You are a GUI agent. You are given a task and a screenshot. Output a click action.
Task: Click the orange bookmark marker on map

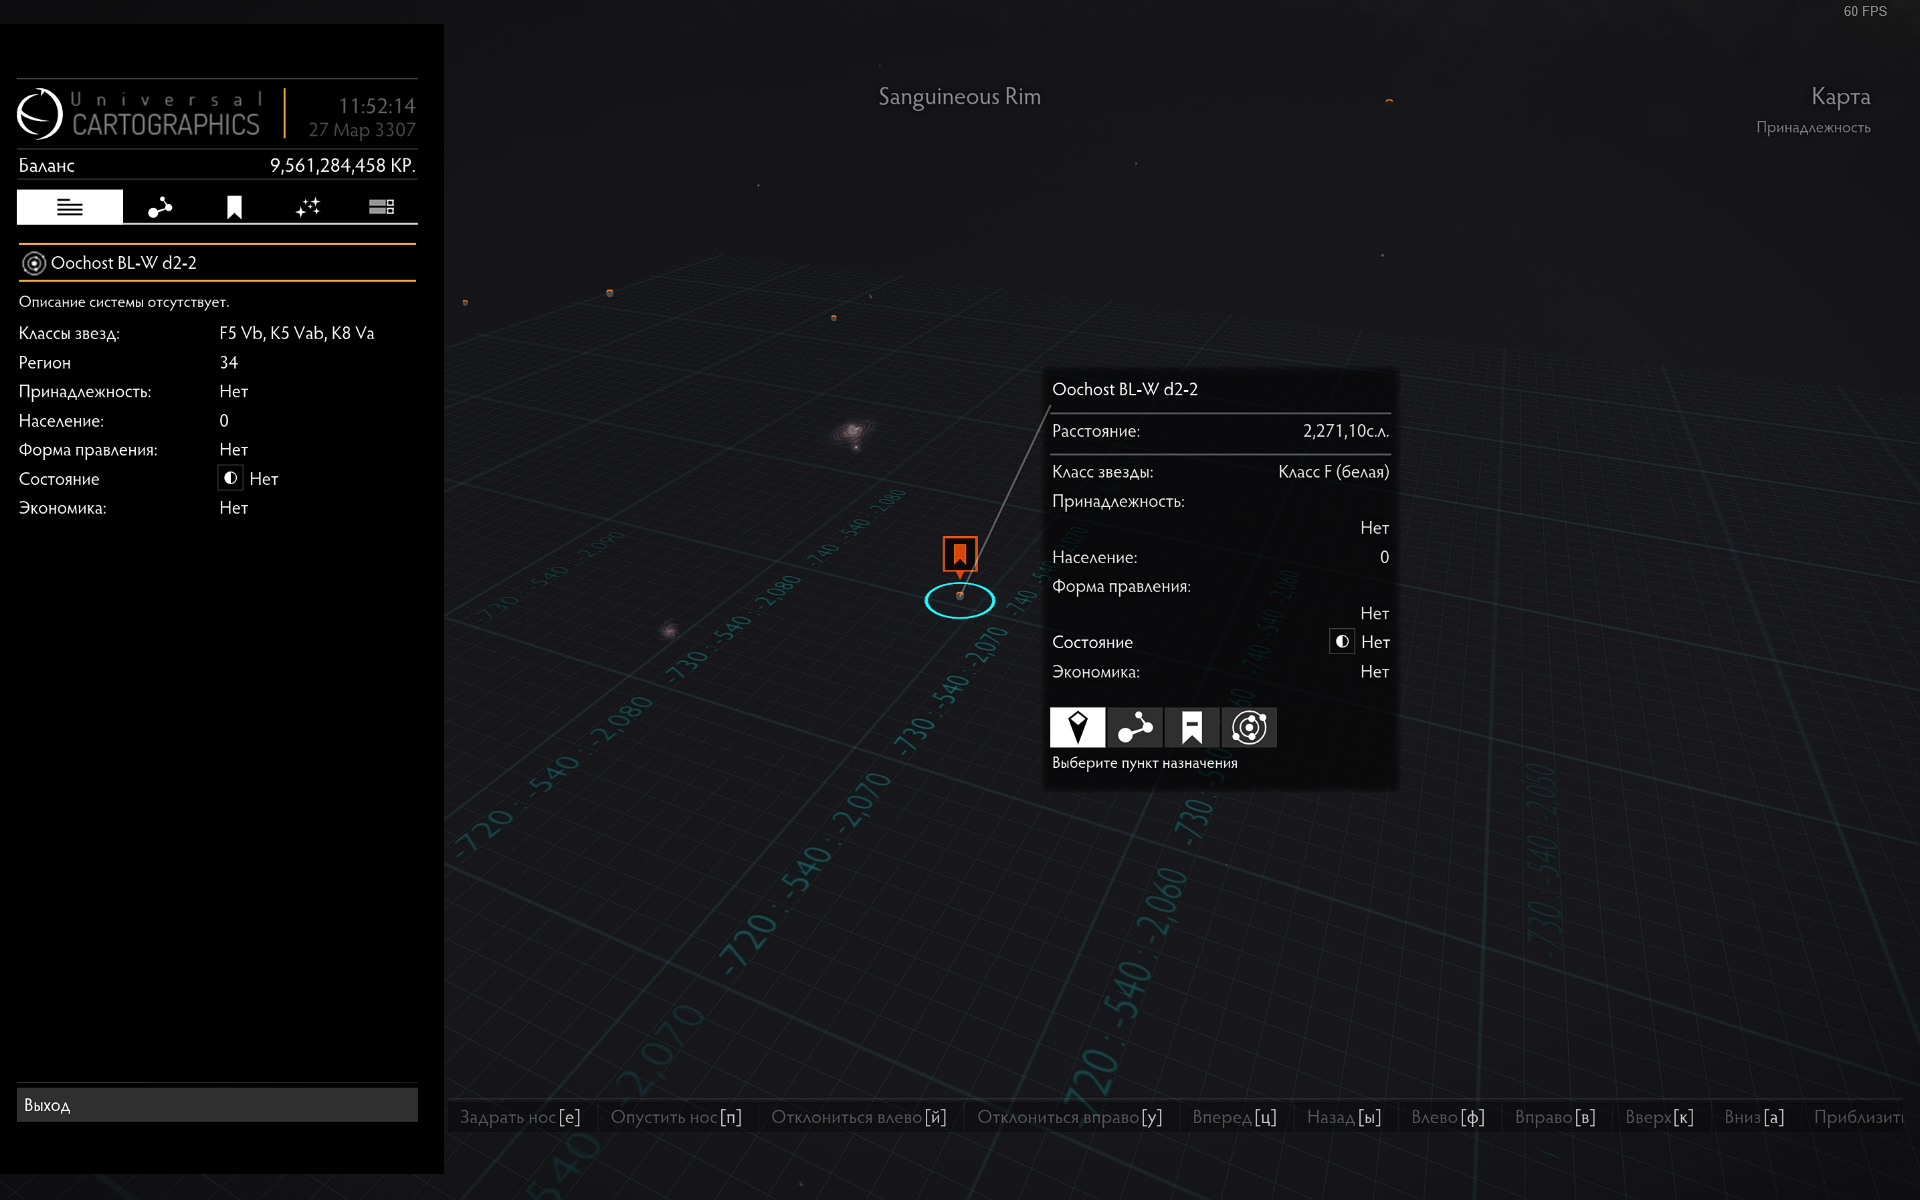point(960,554)
